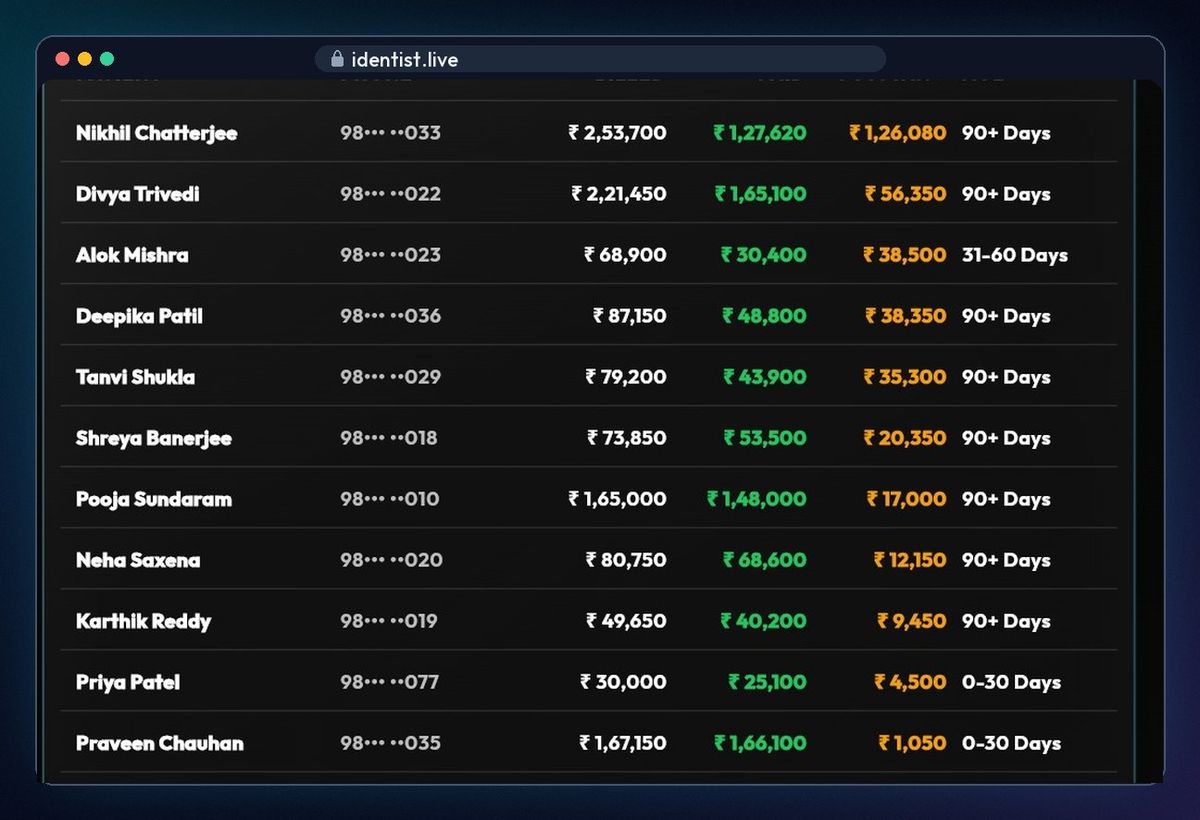Select the Priya Patel name cell
Screen dimensions: 1200x820
point(128,682)
